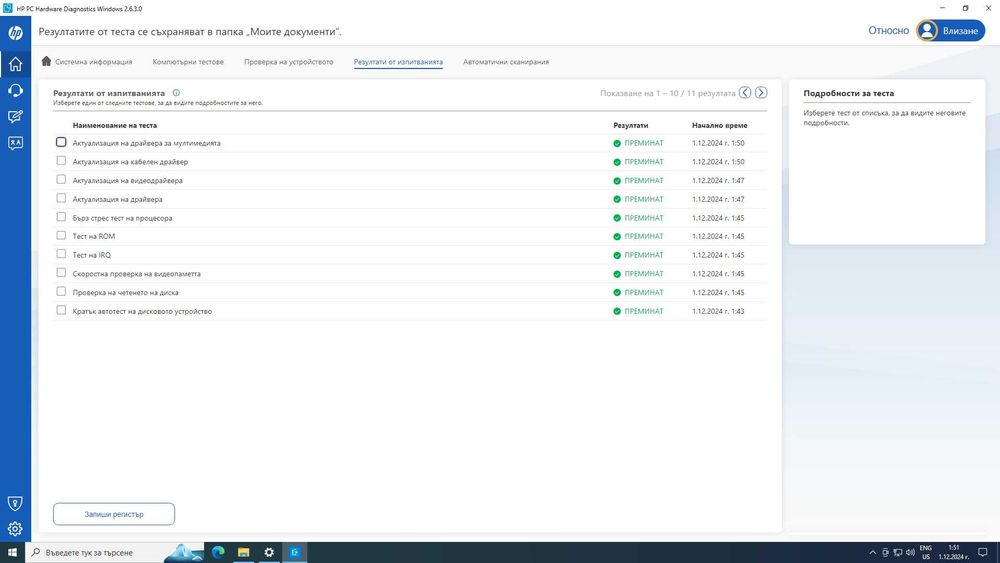Image resolution: width=1000 pixels, height=563 pixels.
Task: Open the headset support icon in sidebar
Action: tap(15, 91)
